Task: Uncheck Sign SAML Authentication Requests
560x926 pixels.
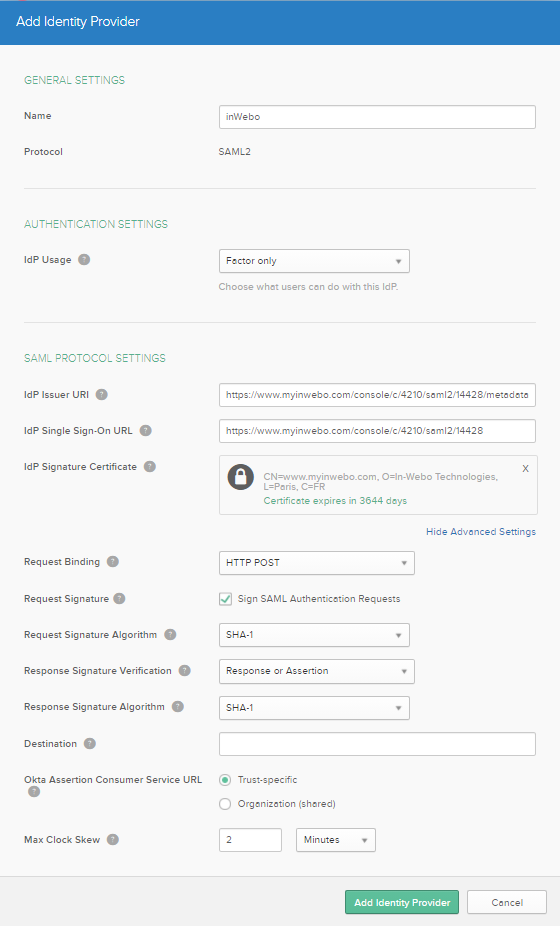Action: [x=225, y=599]
